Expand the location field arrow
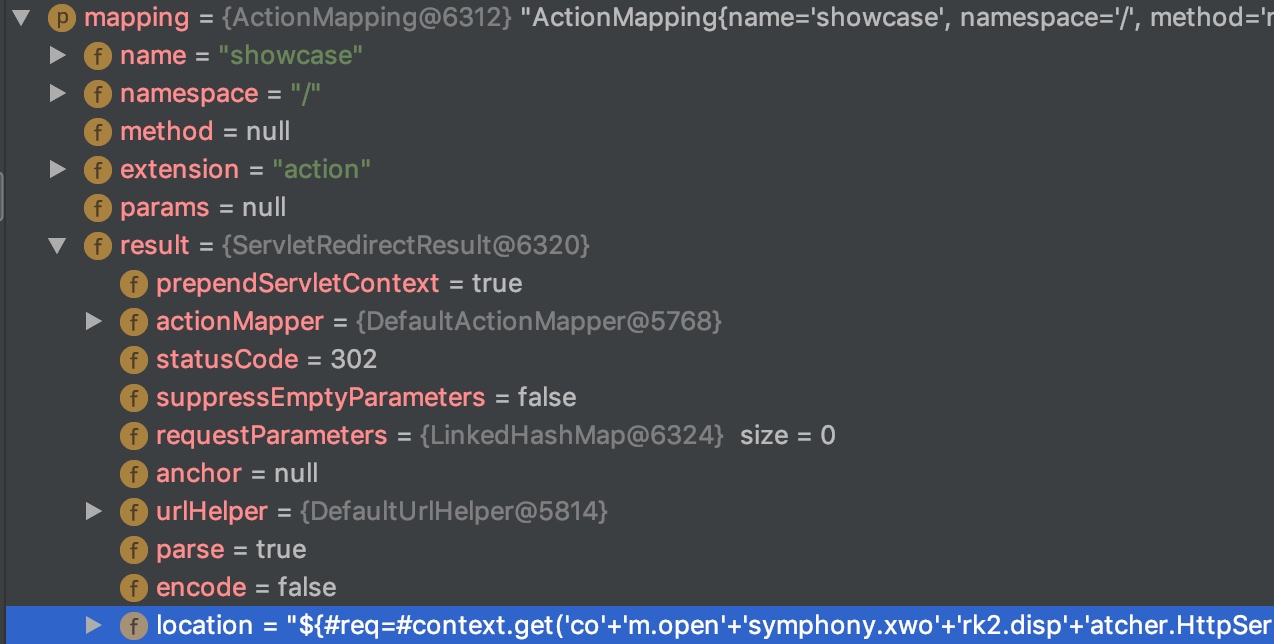1274x644 pixels. [x=95, y=625]
